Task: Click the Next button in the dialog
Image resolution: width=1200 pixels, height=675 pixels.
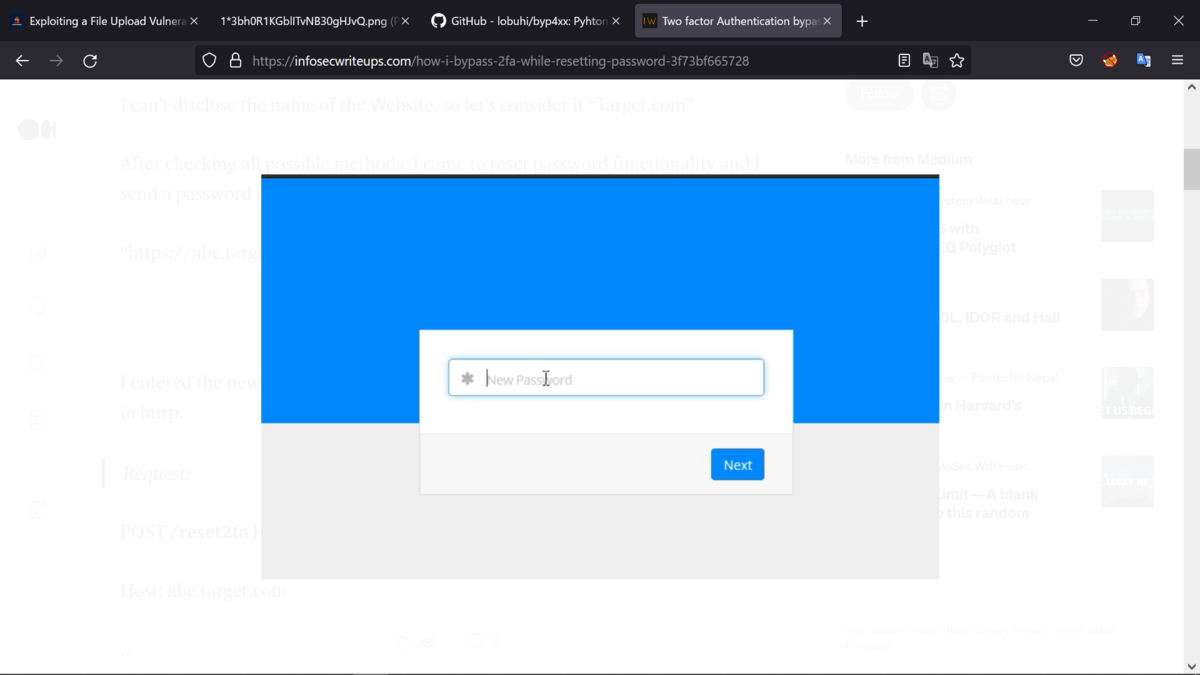Action: click(x=737, y=464)
